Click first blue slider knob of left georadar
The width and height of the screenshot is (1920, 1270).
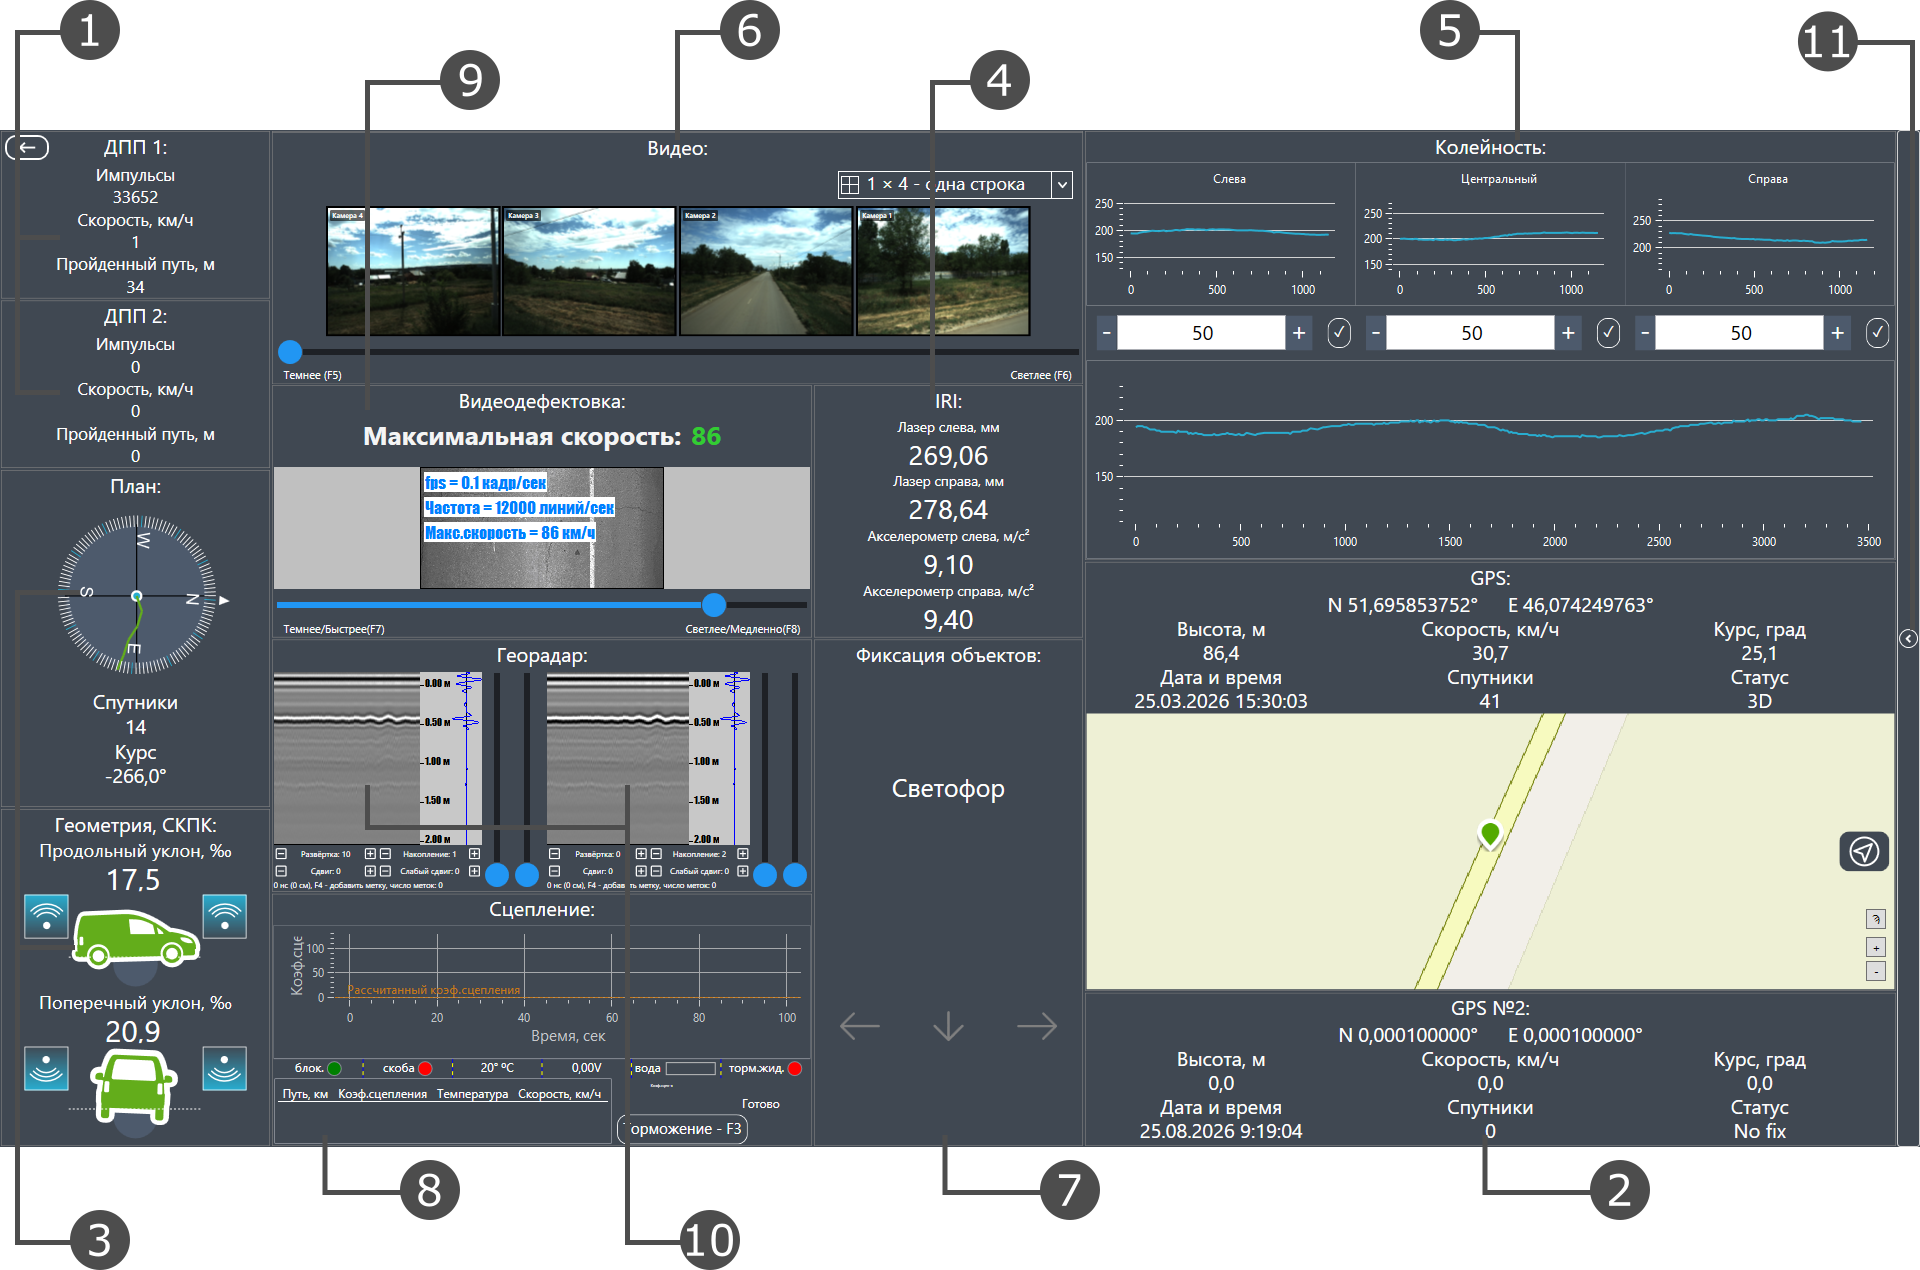pyautogui.click(x=497, y=875)
